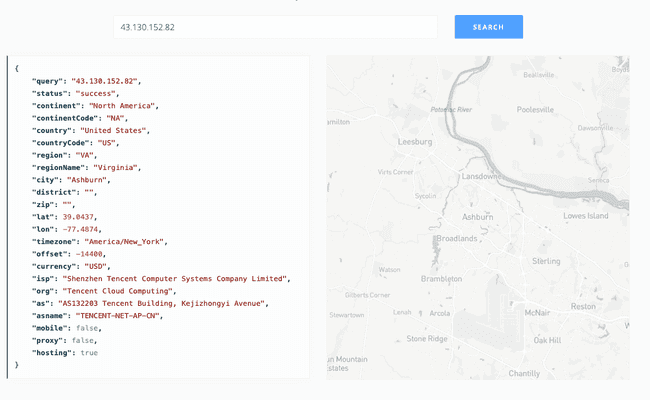650x400 pixels.
Task: Click Brambleton label on the map
Action: point(441,279)
